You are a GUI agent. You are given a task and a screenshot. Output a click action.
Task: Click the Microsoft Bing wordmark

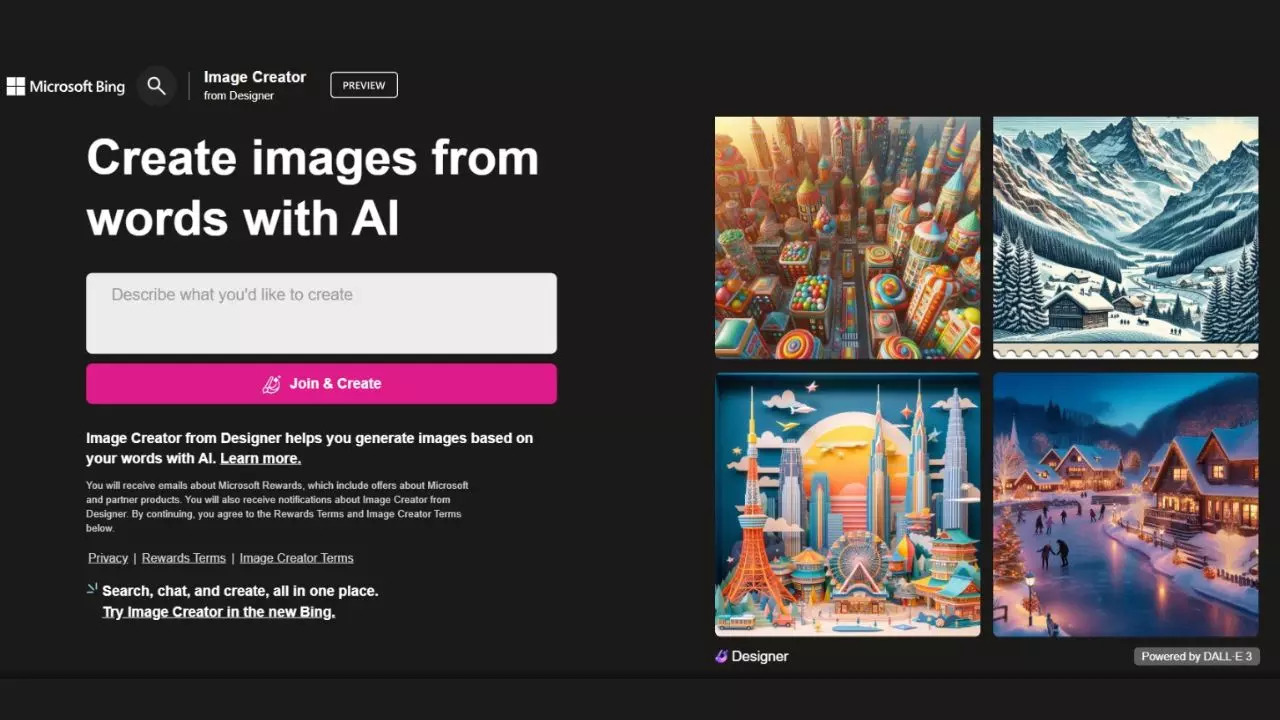point(77,86)
